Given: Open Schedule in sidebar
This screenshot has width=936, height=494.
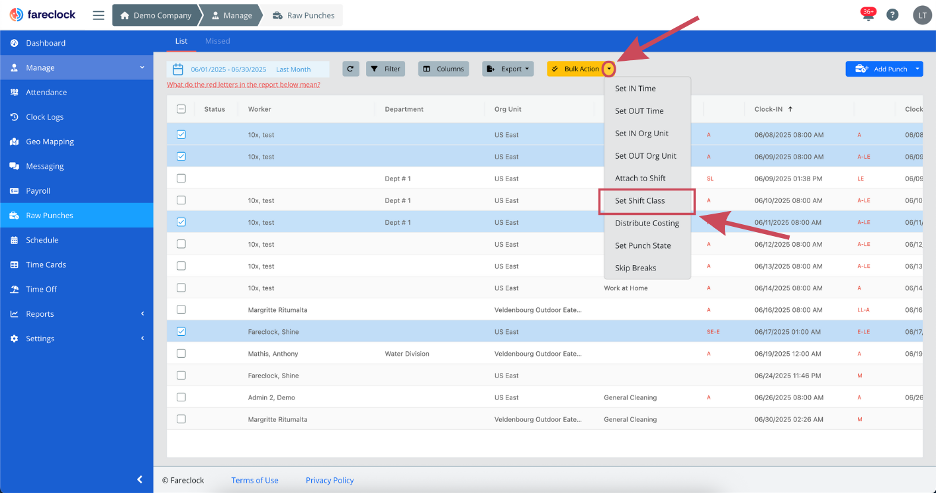Looking at the screenshot, I should 76,240.
